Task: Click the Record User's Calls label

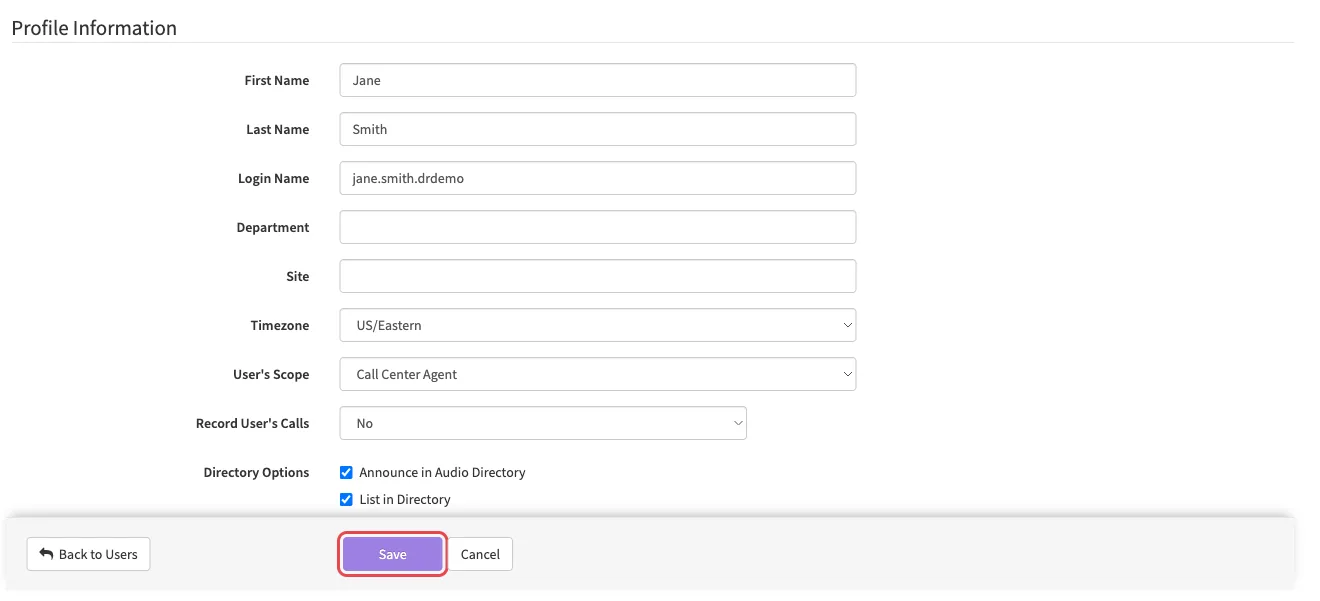Action: (x=253, y=423)
